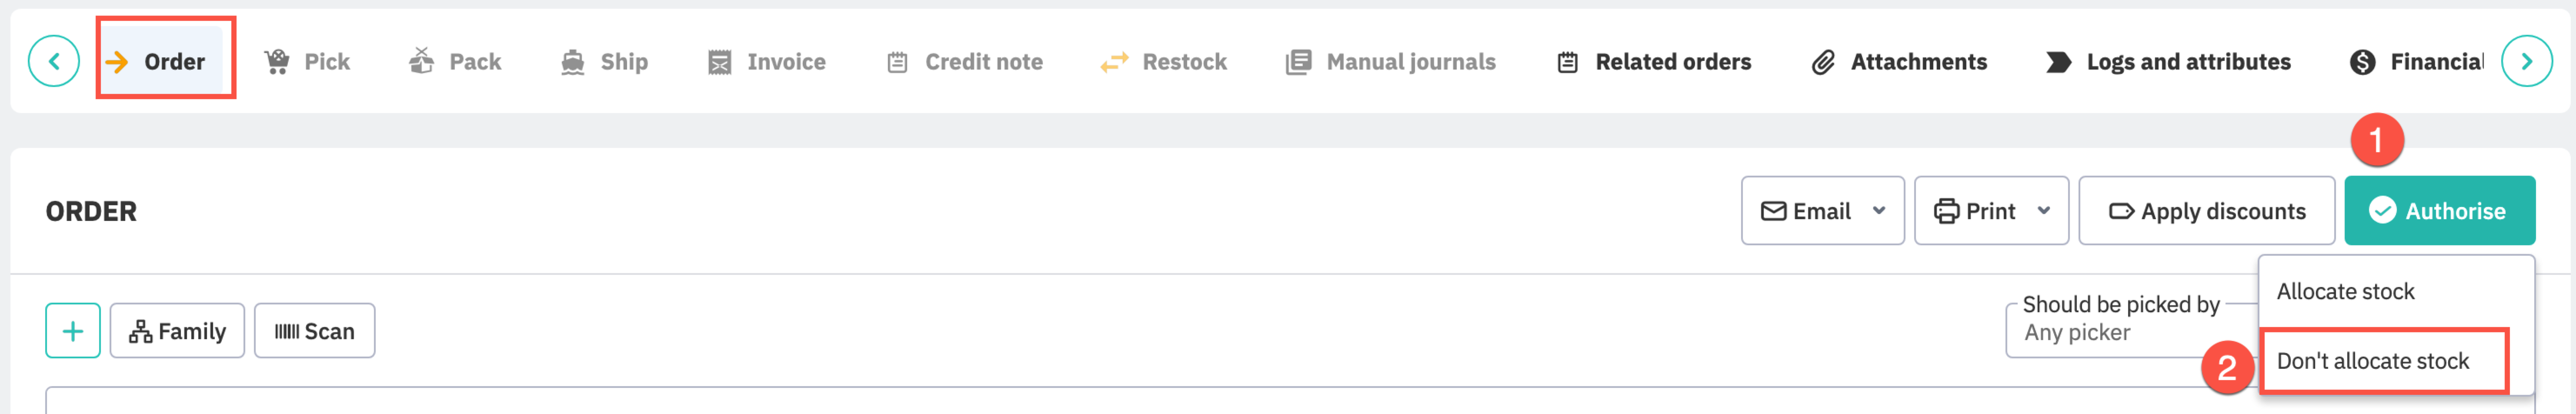Choose Don't allocate stock option
Screen dimensions: 2576x414
(x=2372, y=361)
